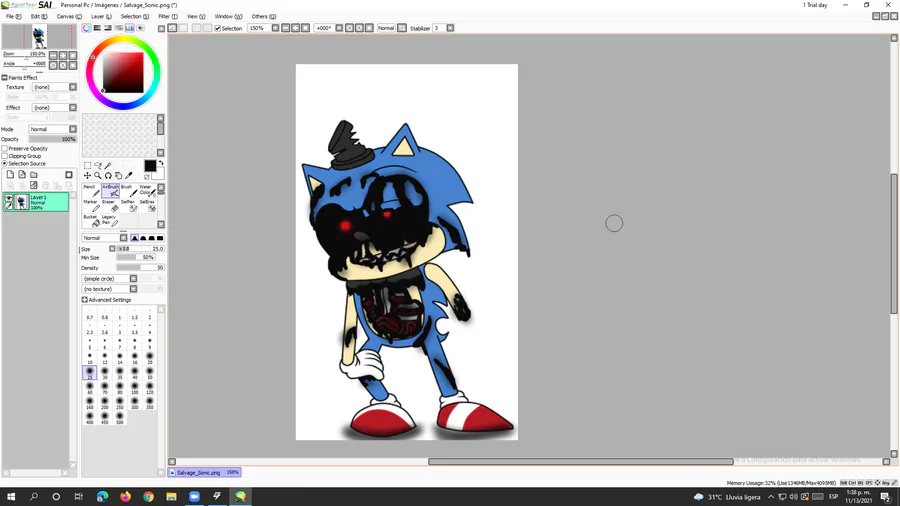Adjust the layer Opacity slider
The height and width of the screenshot is (506, 900).
click(x=52, y=139)
